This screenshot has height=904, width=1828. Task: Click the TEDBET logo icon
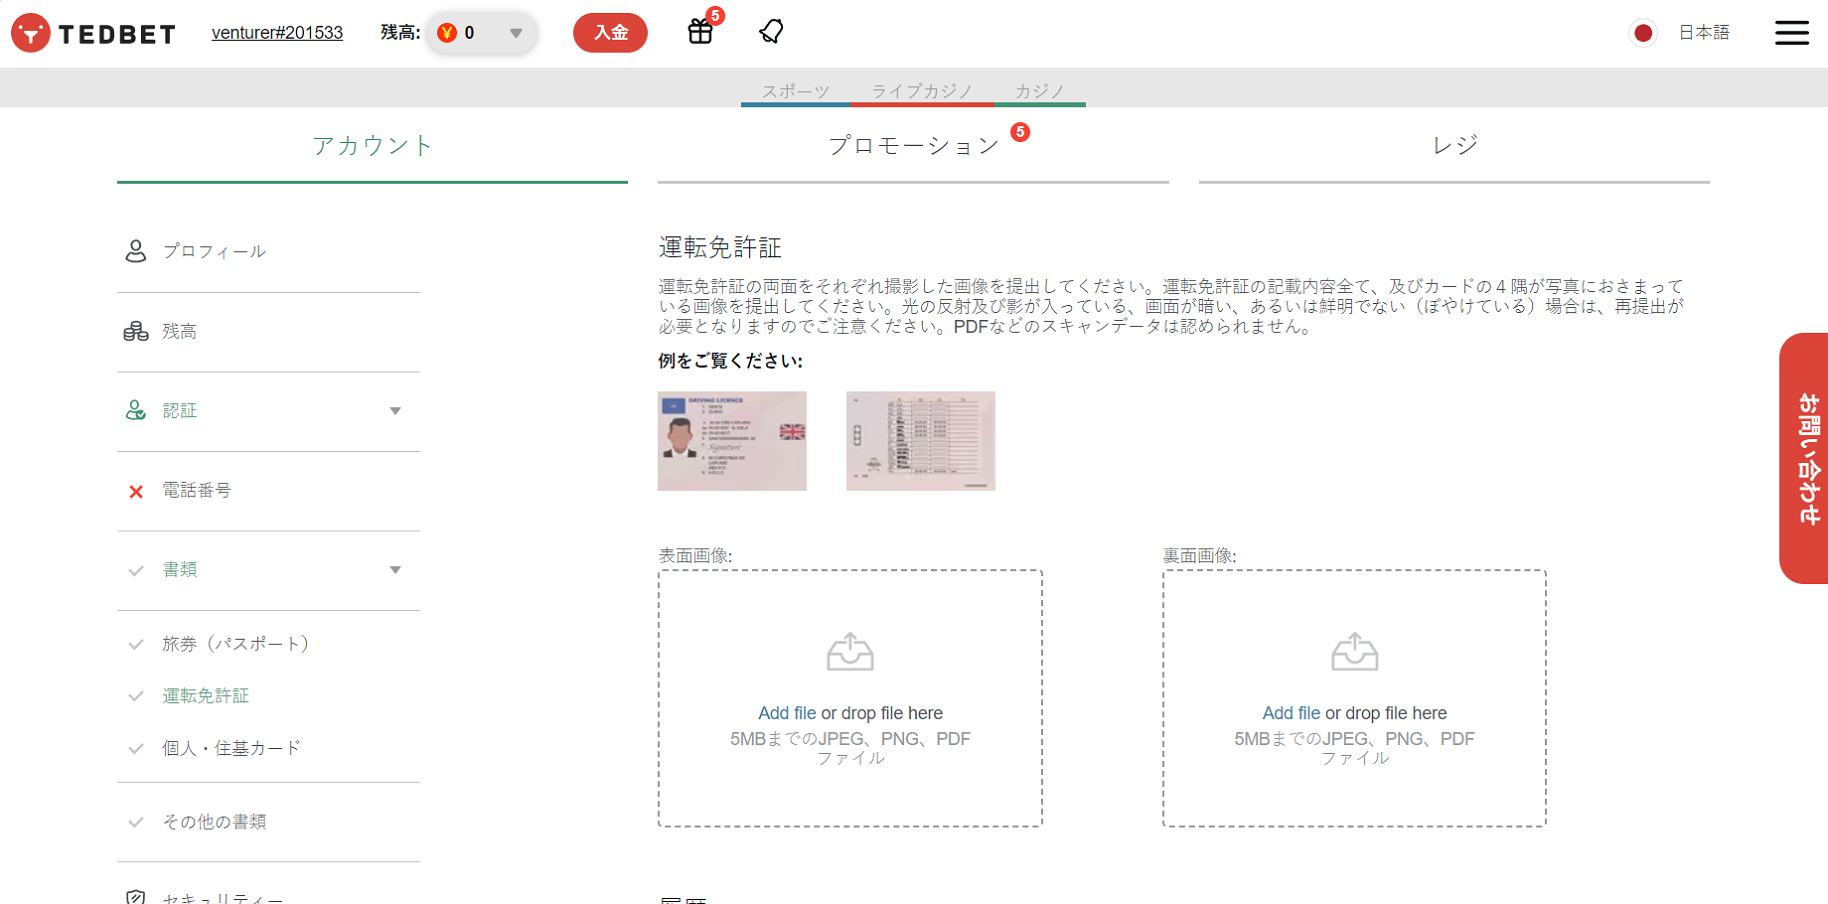[x=31, y=33]
